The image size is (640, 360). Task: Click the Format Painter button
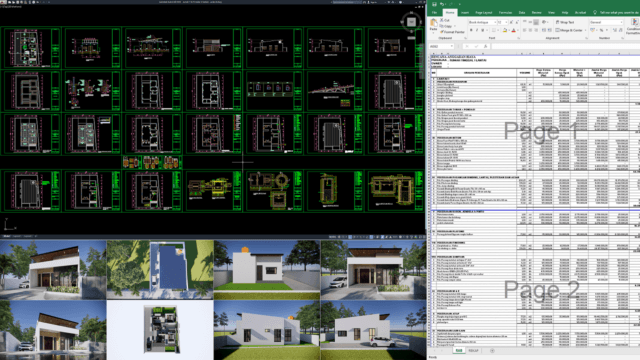pyautogui.click(x=452, y=31)
